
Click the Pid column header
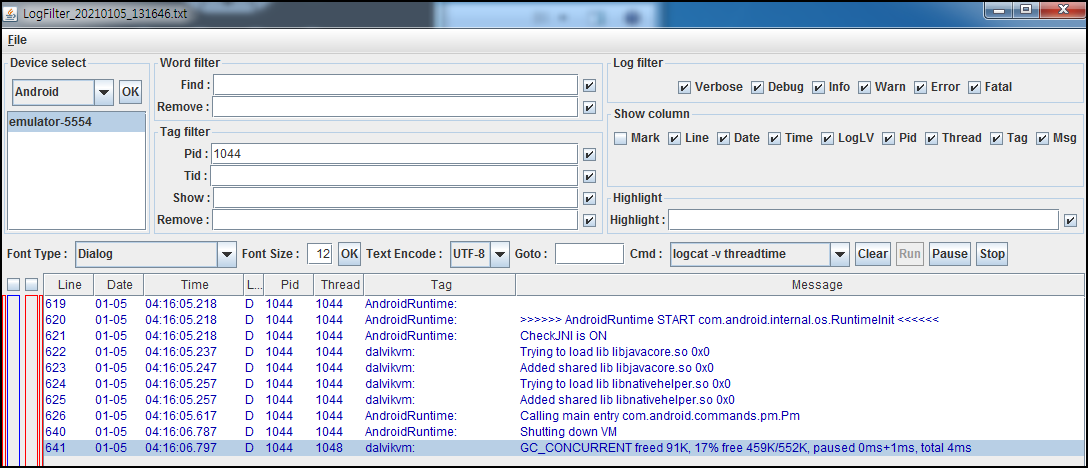click(x=289, y=285)
